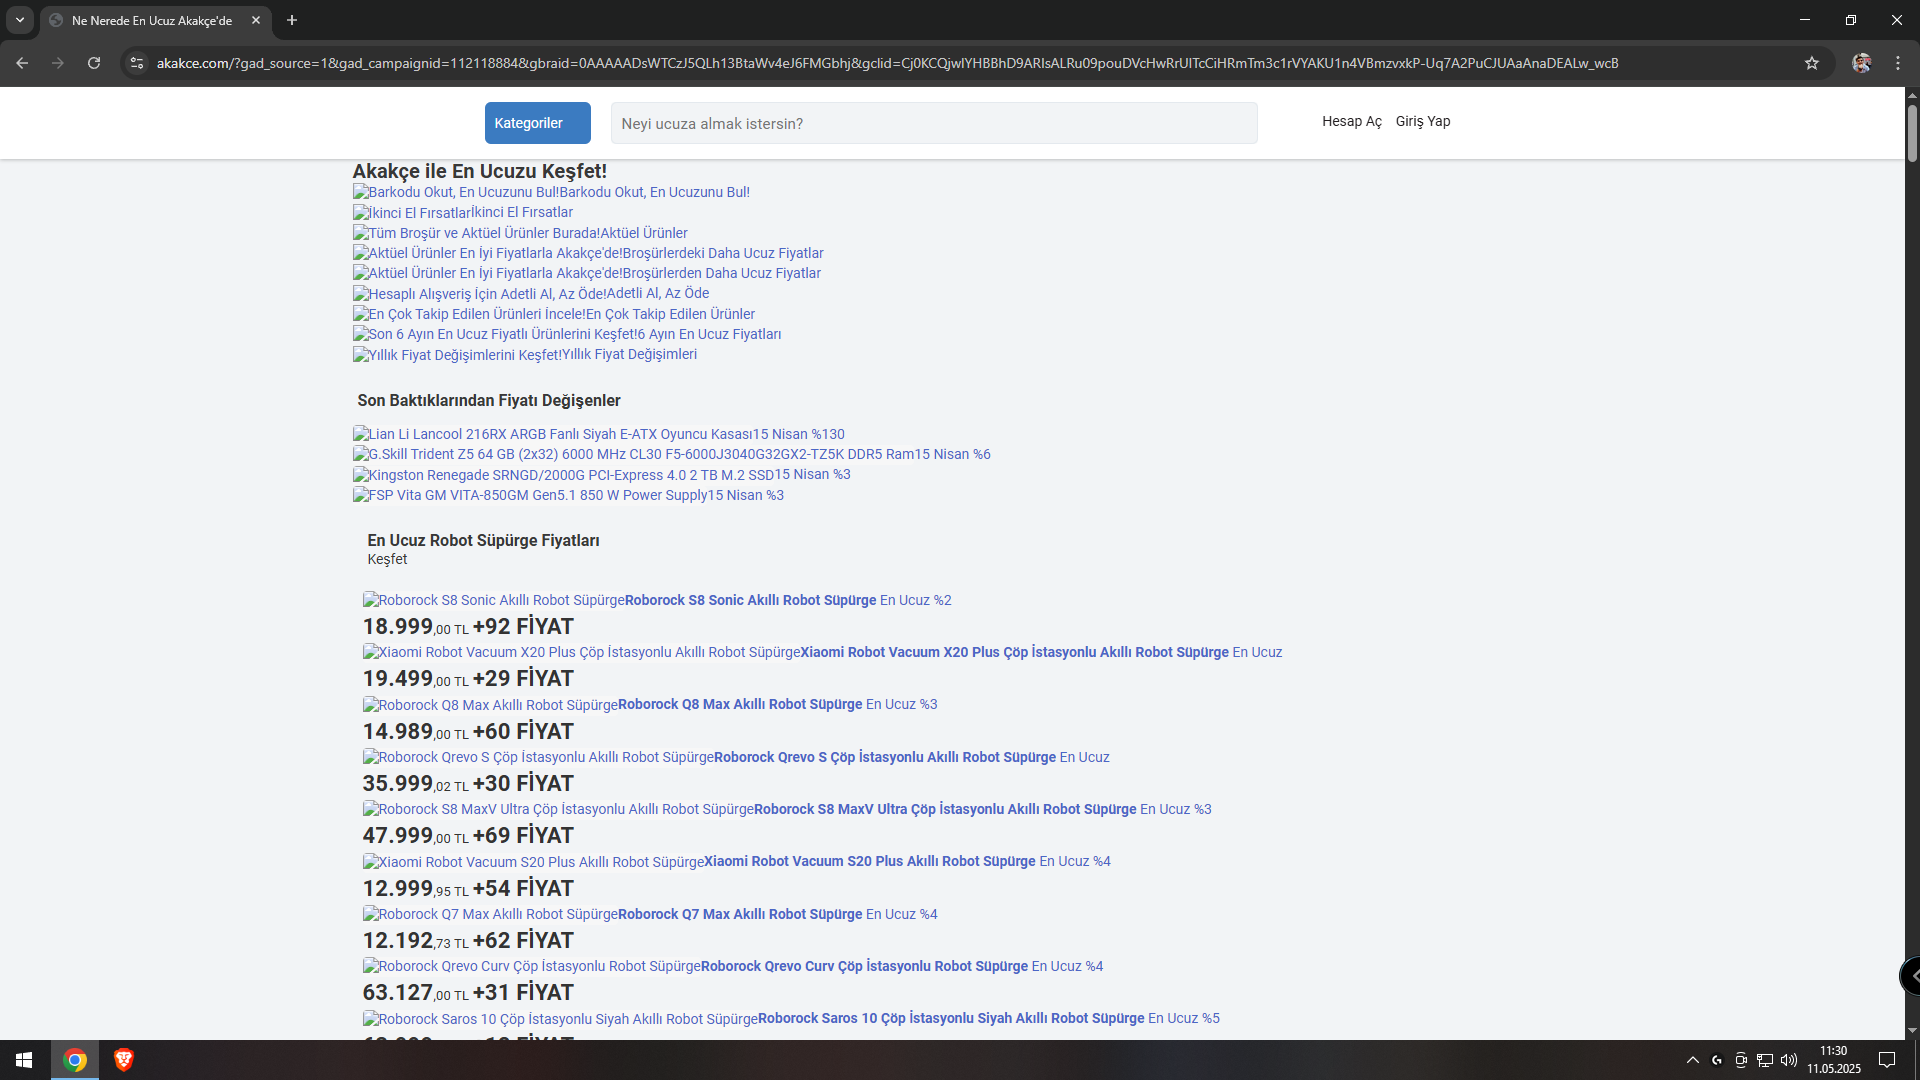Viewport: 1920px width, 1080px height.
Task: Open the Hesap Aç link
Action: point(1351,121)
